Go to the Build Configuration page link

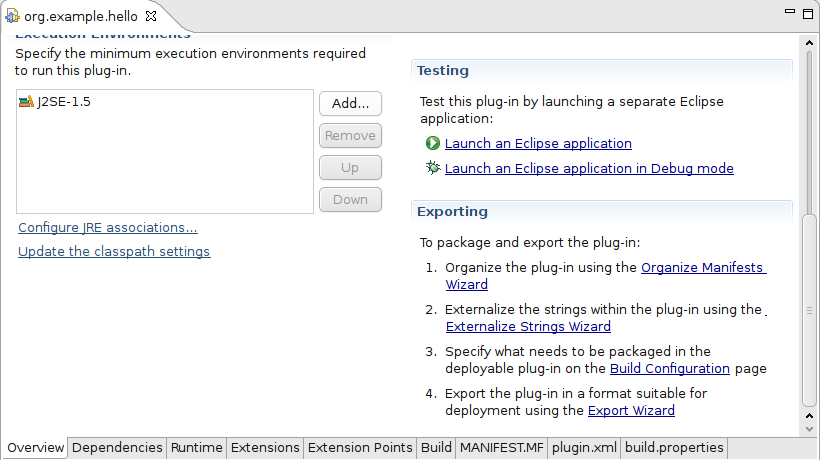[x=669, y=369]
